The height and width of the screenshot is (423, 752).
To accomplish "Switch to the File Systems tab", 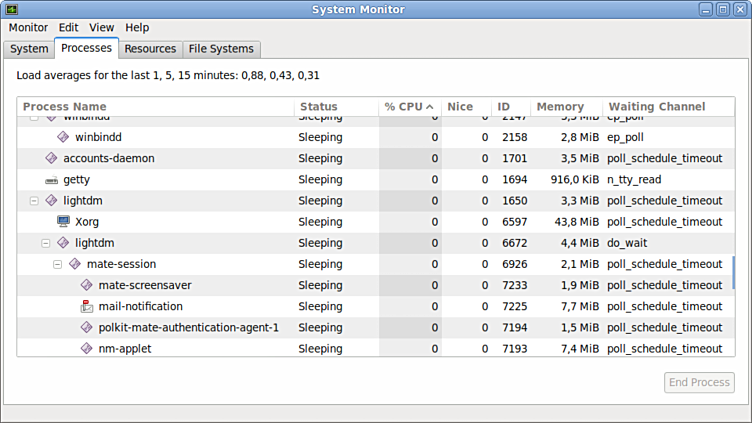I will click(x=221, y=49).
